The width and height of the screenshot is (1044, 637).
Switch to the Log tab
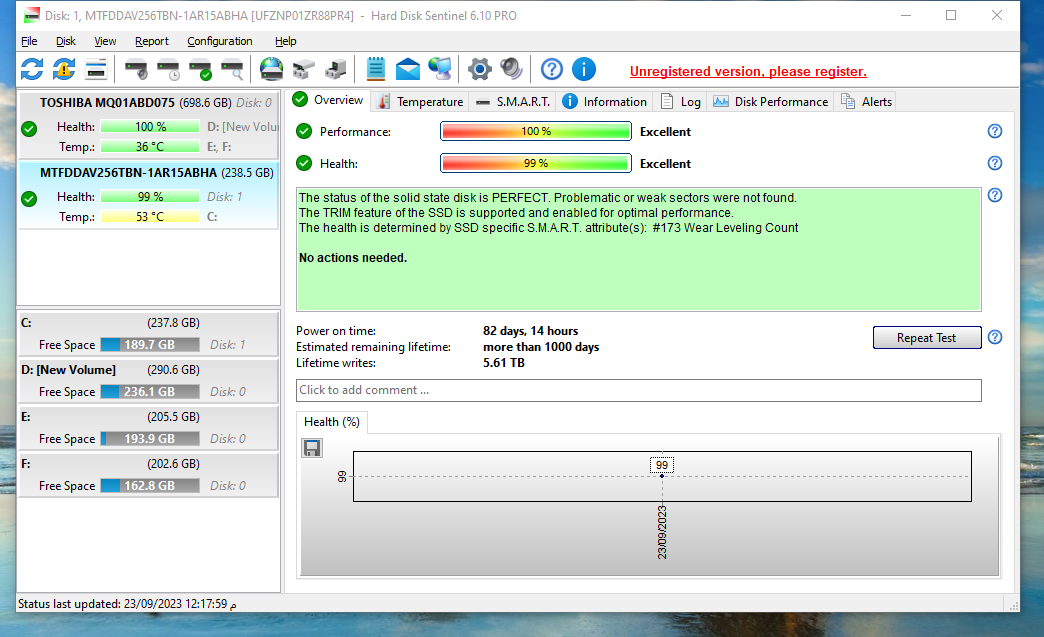click(x=680, y=102)
